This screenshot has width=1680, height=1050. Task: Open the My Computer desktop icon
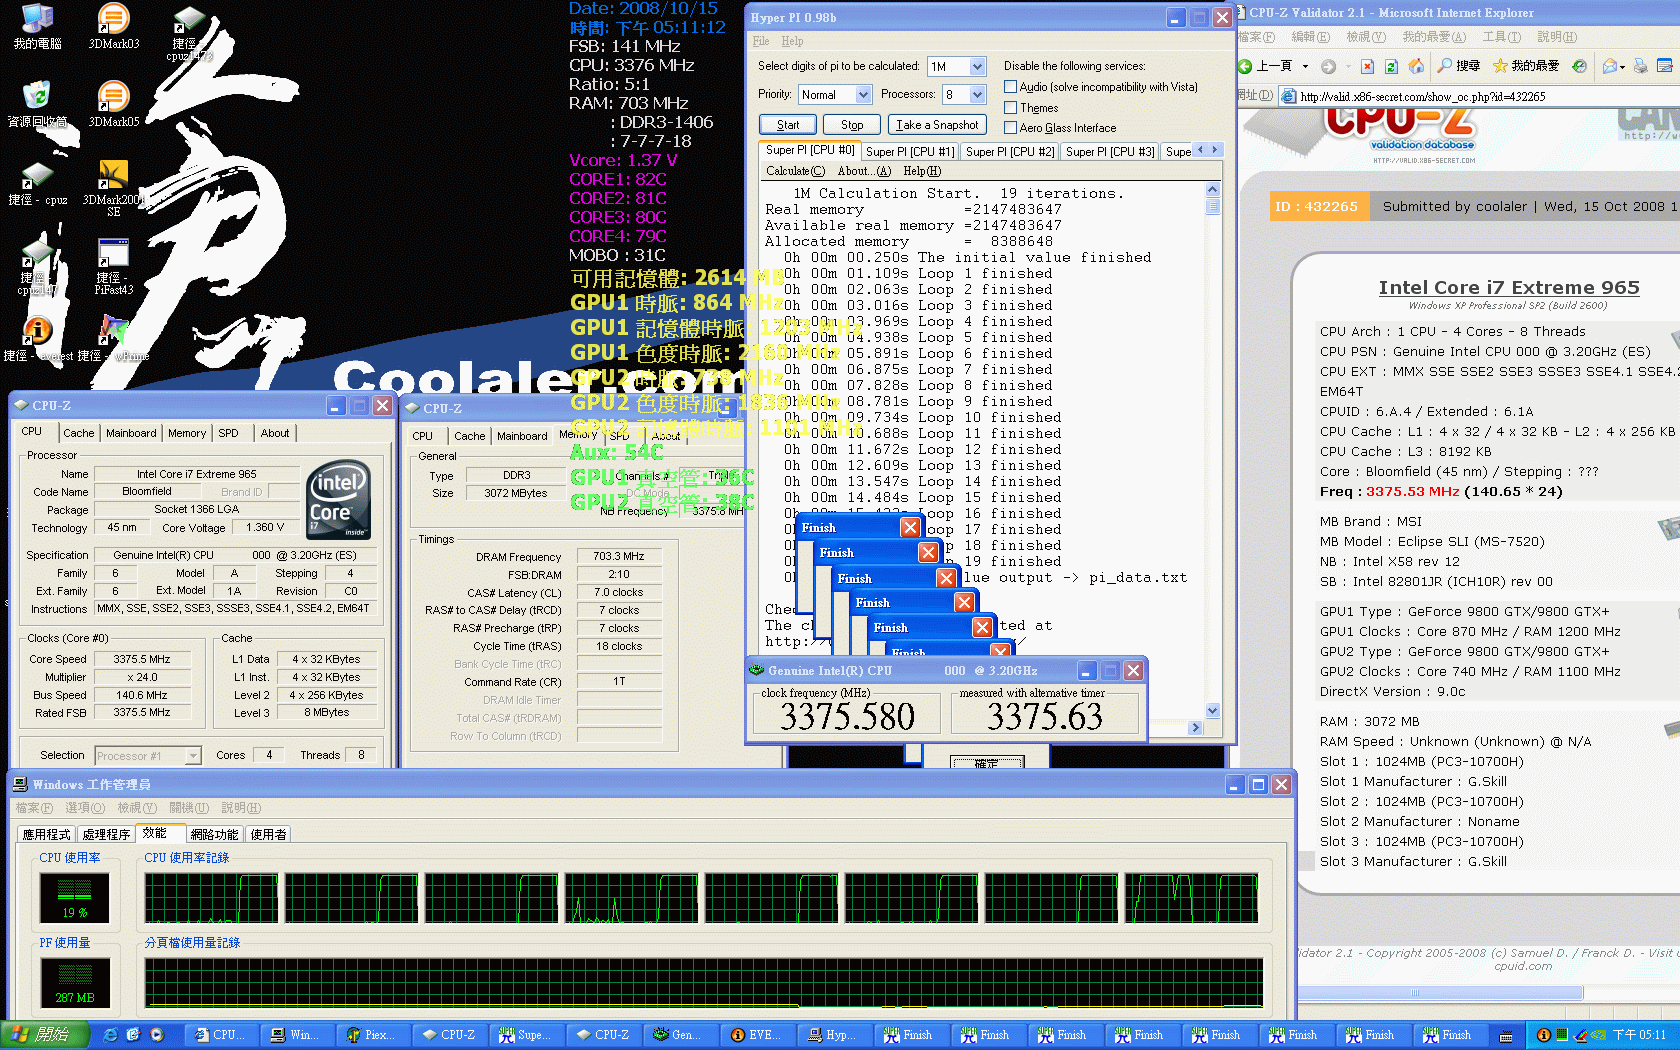pyautogui.click(x=37, y=26)
